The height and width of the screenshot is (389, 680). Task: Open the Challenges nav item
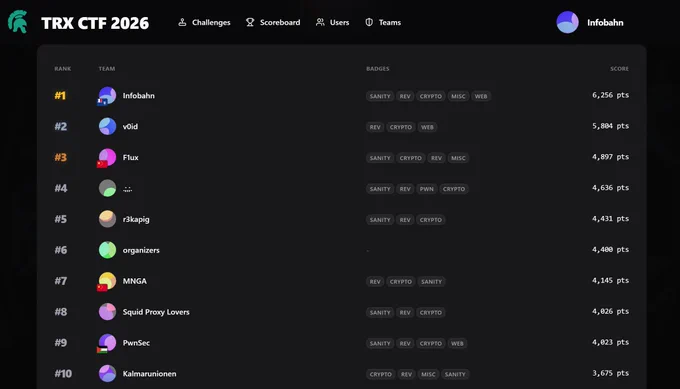click(204, 22)
